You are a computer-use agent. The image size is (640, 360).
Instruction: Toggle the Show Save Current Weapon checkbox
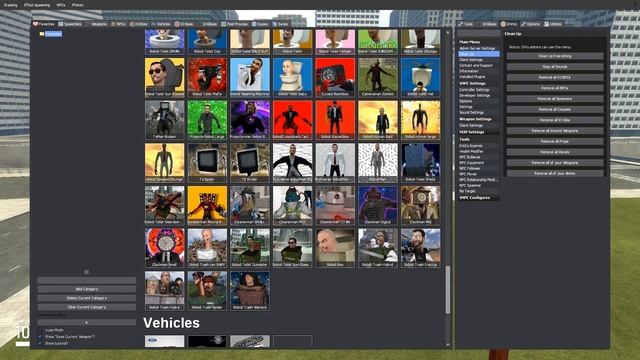tap(40, 337)
